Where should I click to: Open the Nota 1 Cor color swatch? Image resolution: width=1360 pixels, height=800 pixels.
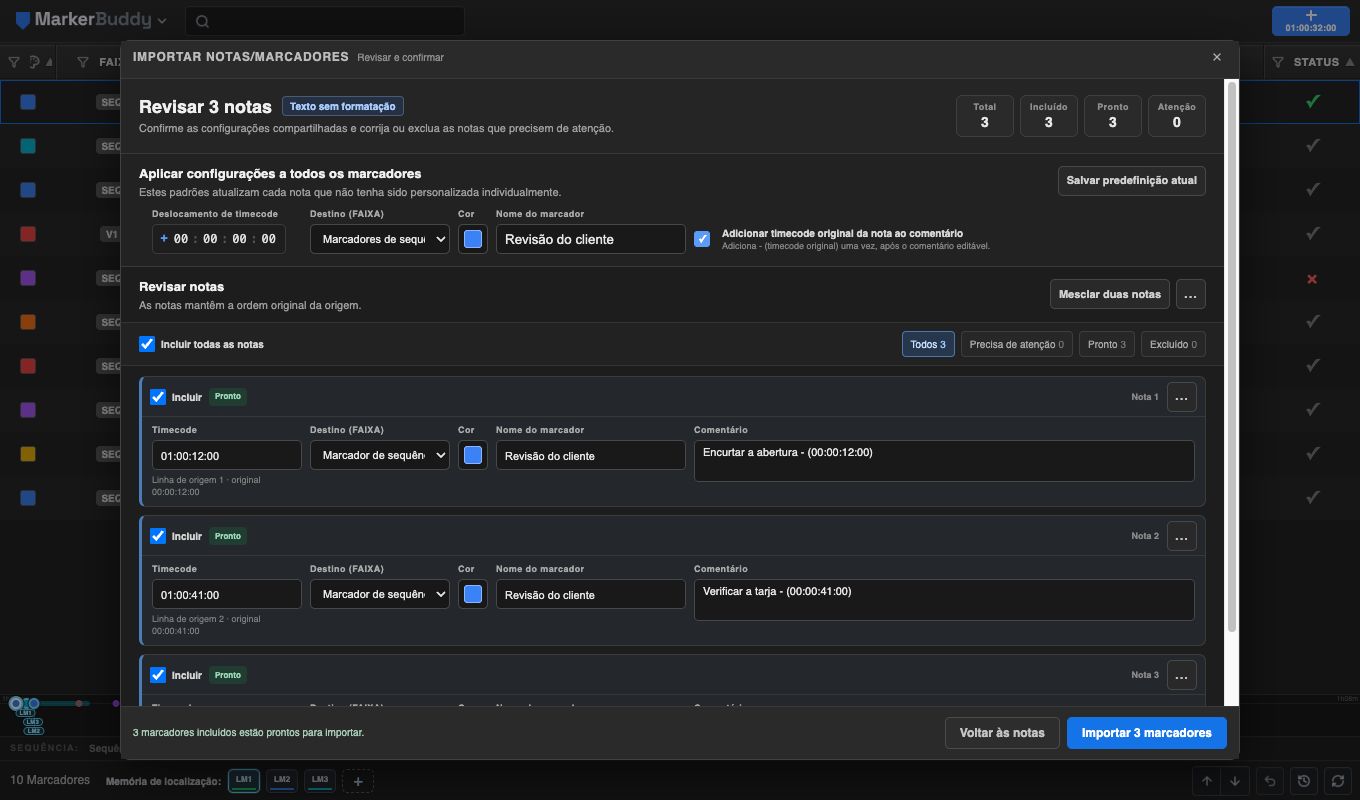click(473, 455)
